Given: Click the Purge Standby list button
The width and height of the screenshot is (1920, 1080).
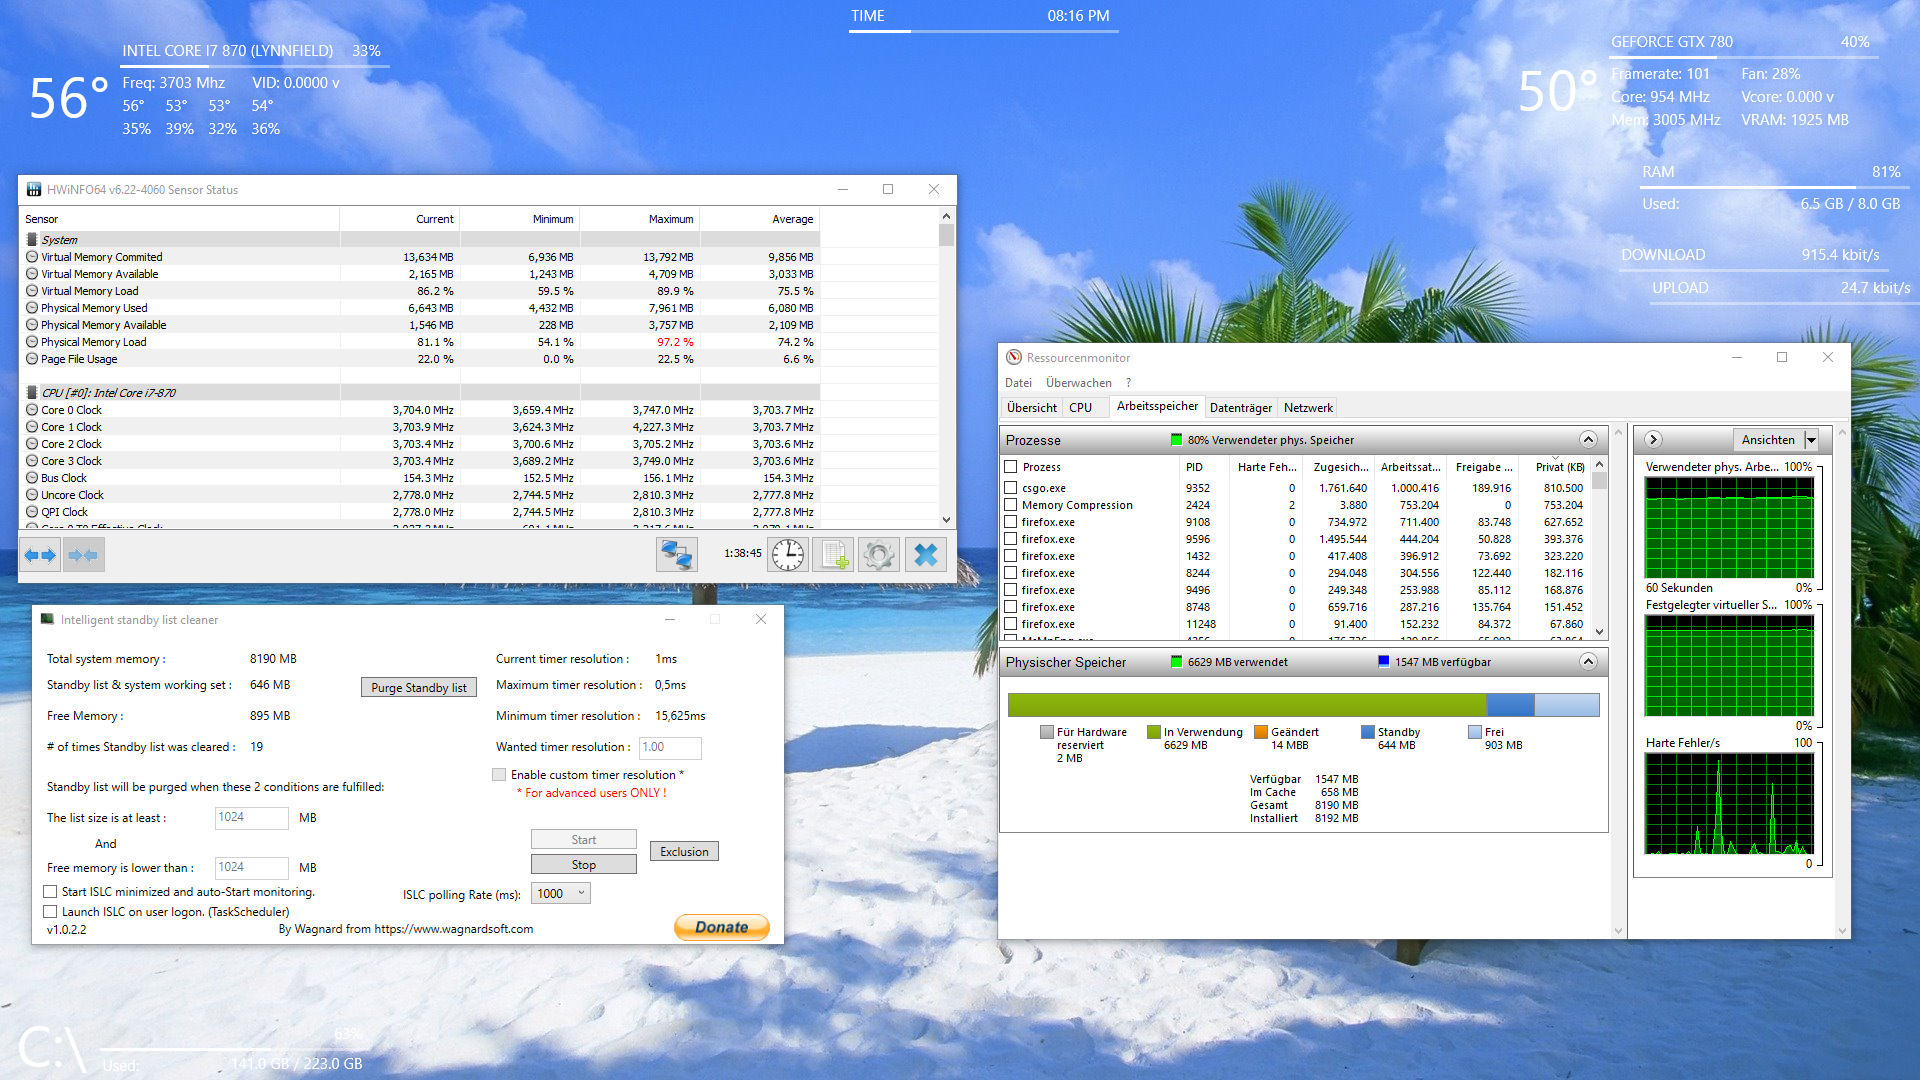Looking at the screenshot, I should click(418, 688).
